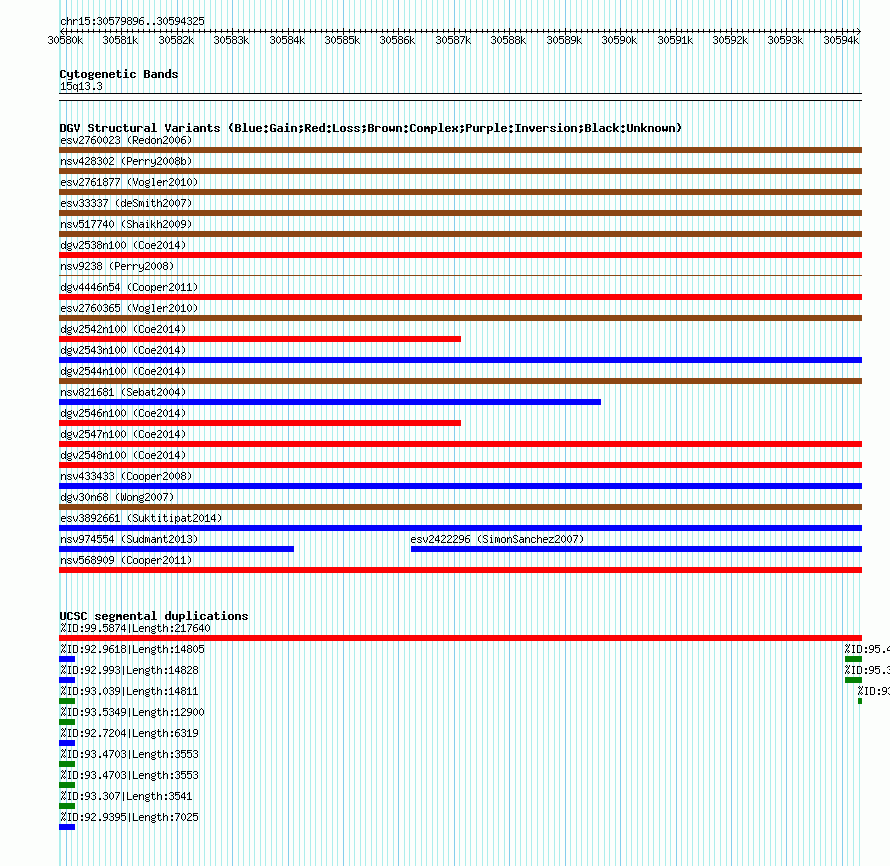The height and width of the screenshot is (866, 890).
Task: Select the short red bar under dgv2546n100
Action: 260,423
